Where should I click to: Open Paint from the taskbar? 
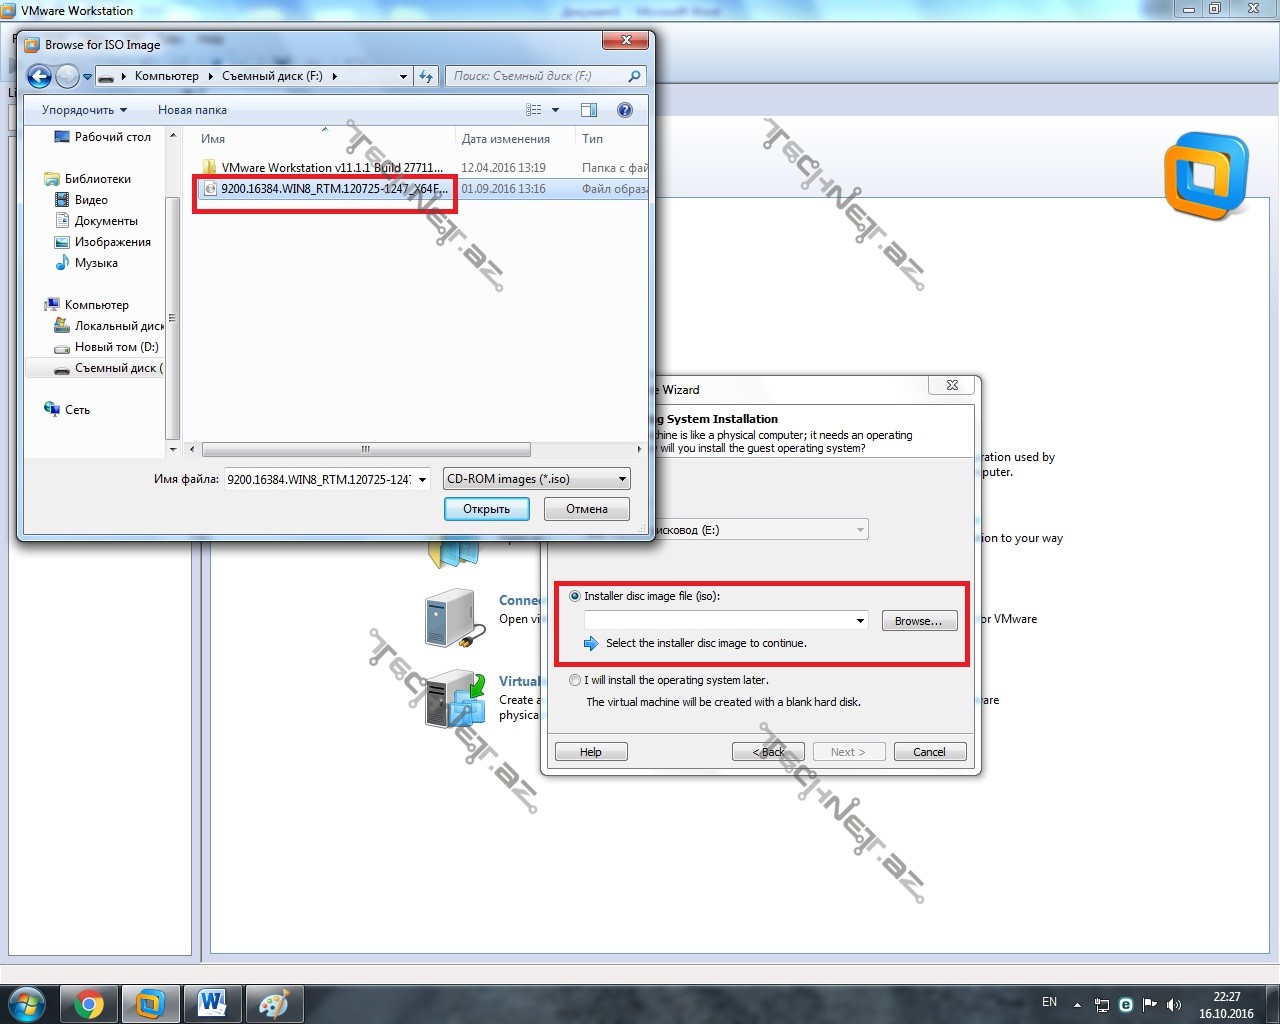(x=273, y=1004)
